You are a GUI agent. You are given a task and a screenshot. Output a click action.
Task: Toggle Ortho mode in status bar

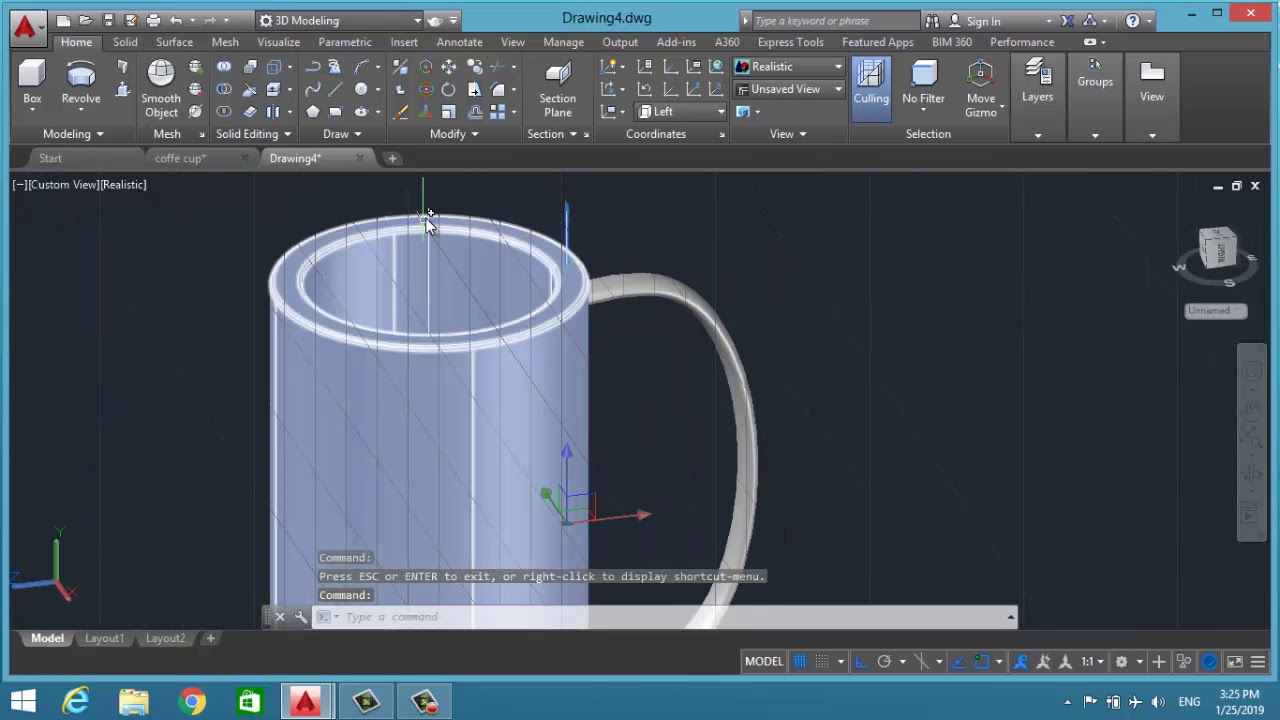coord(861,661)
